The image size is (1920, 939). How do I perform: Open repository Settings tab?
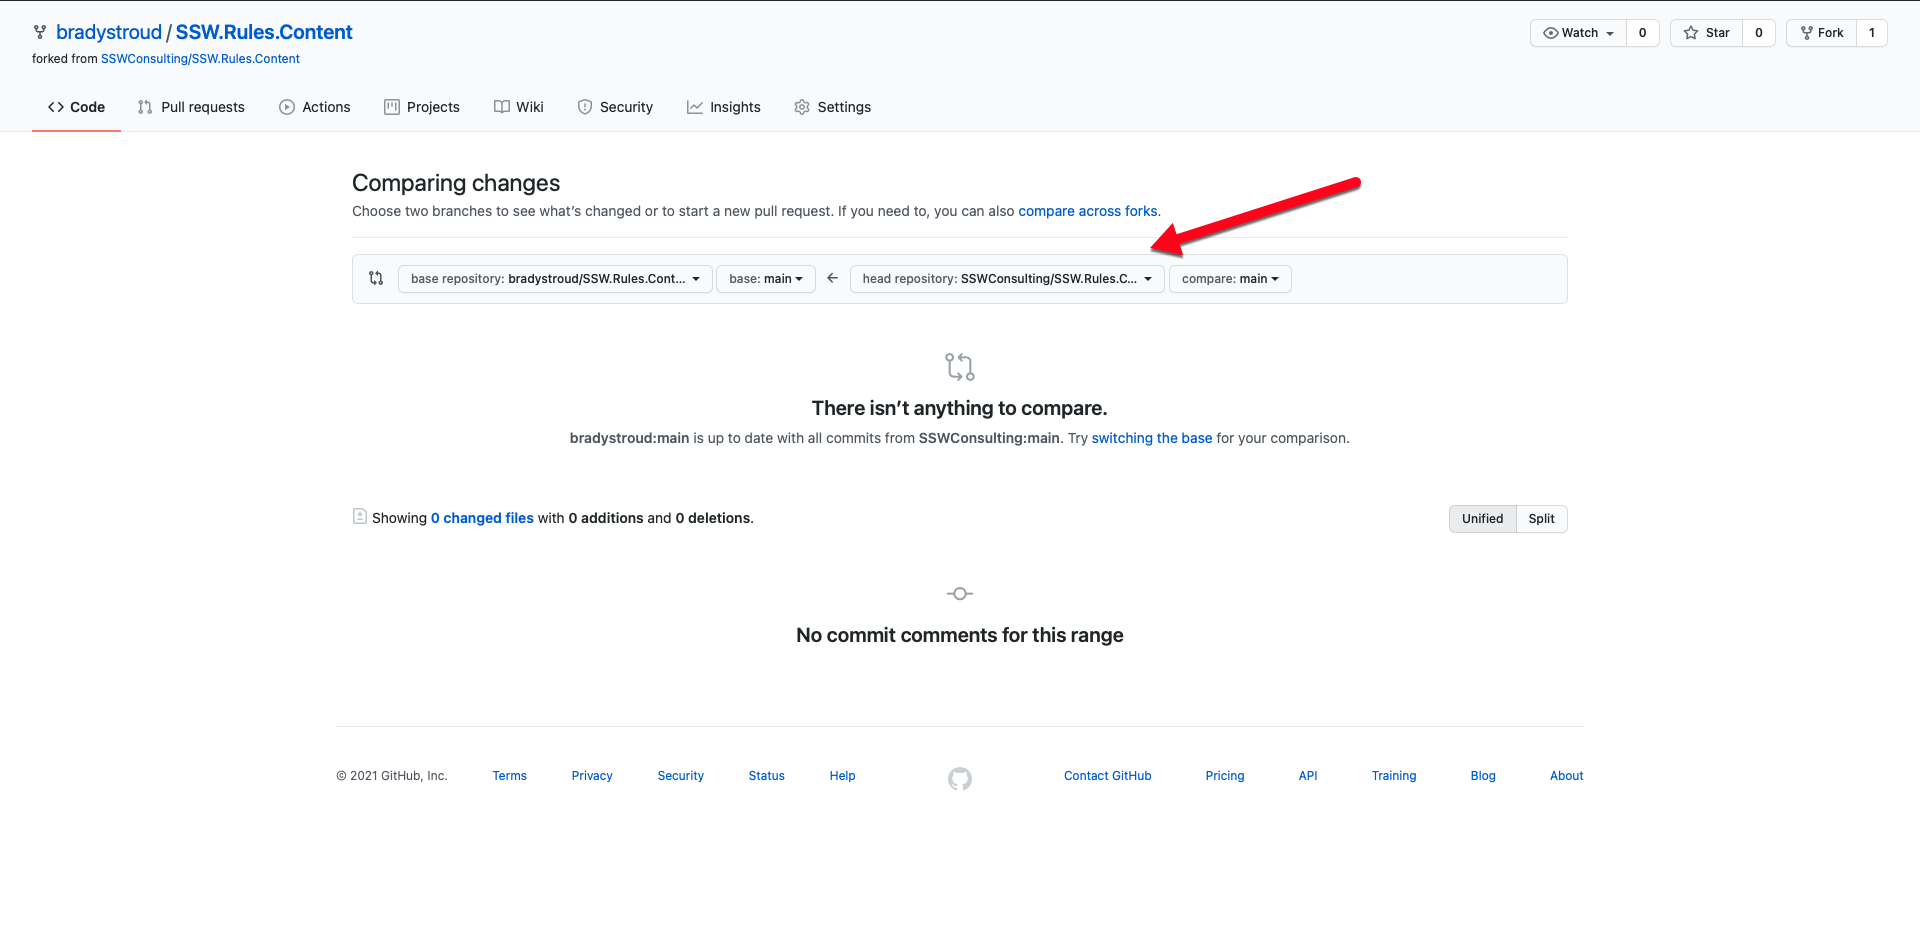(833, 107)
